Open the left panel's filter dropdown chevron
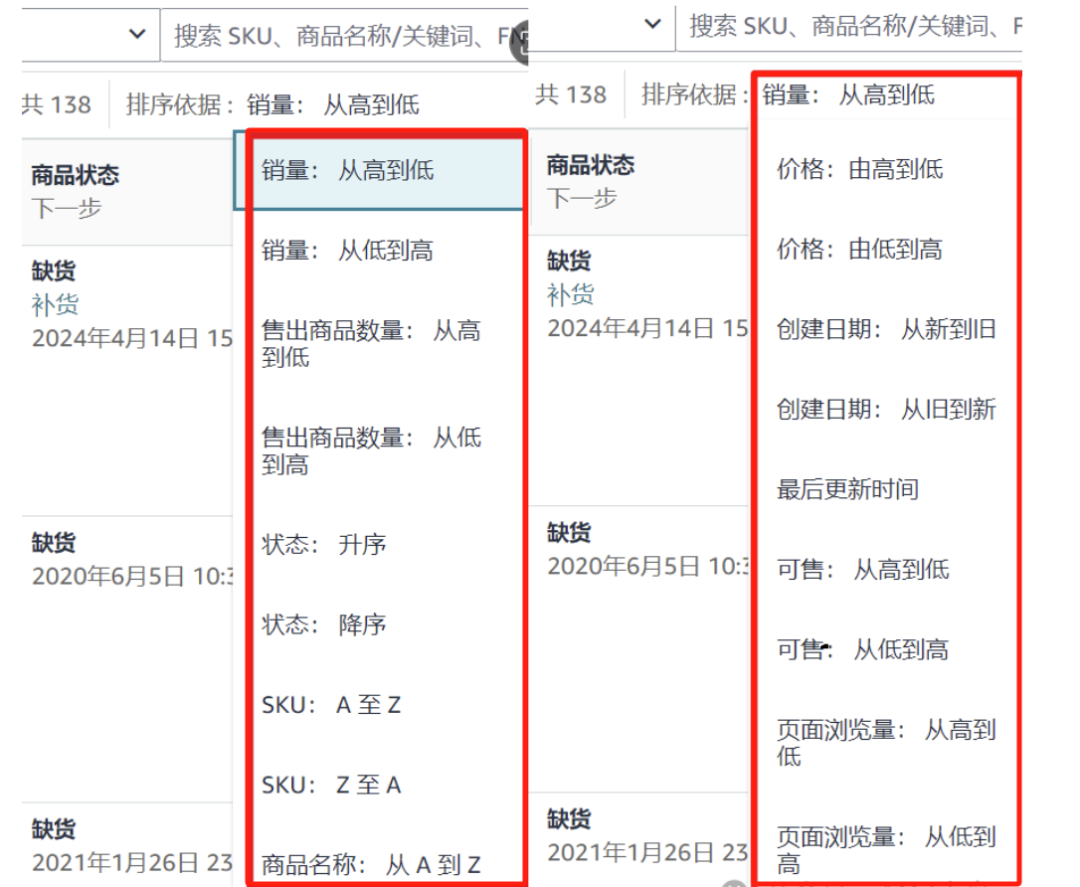The image size is (1080, 887). click(x=137, y=35)
